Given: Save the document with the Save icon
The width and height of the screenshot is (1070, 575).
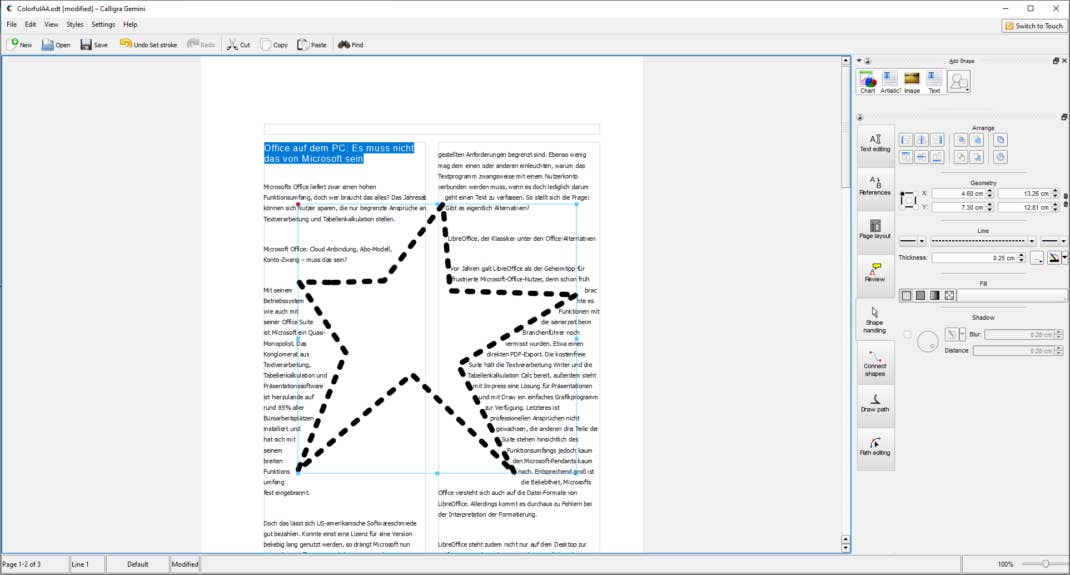Looking at the screenshot, I should [94, 44].
